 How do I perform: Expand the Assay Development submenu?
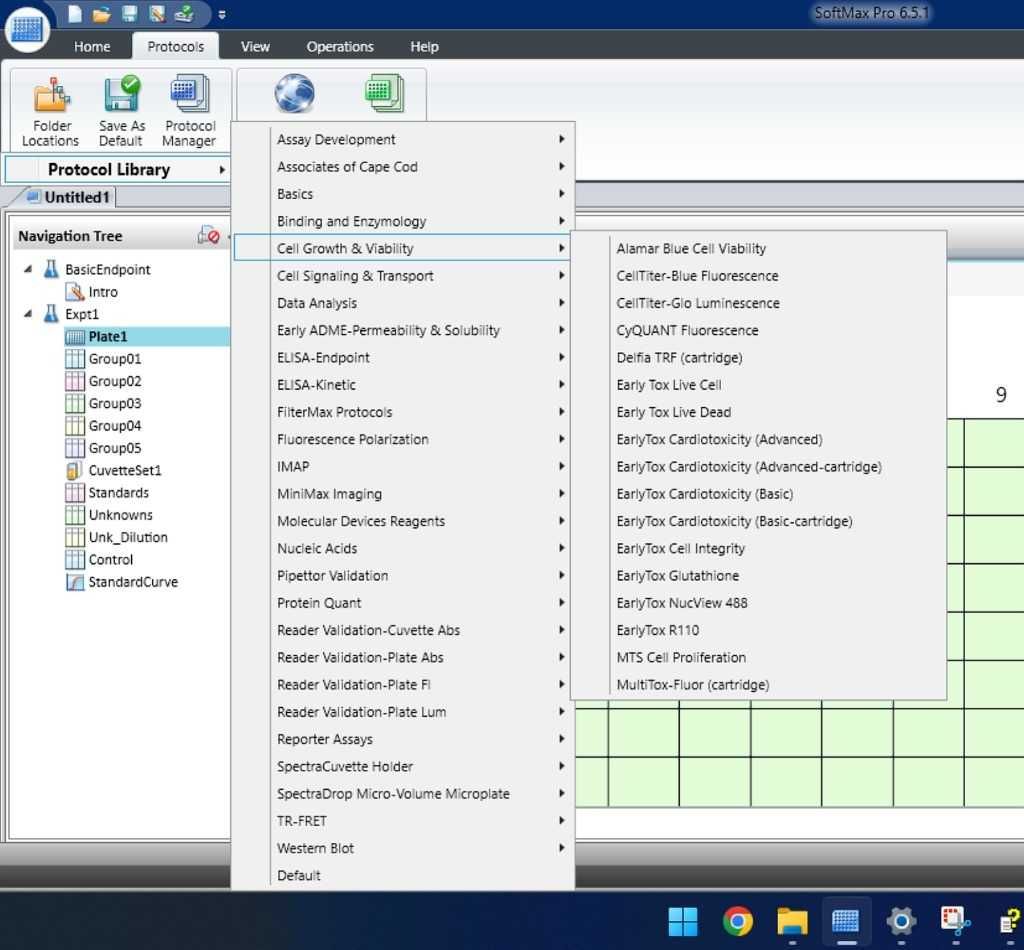[x=404, y=139]
